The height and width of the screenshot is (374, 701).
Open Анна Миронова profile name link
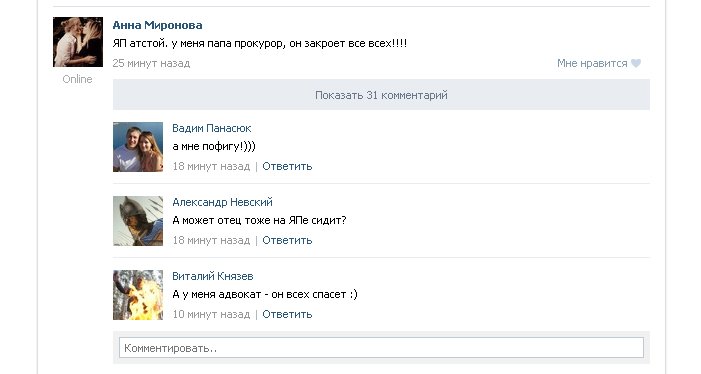click(157, 25)
